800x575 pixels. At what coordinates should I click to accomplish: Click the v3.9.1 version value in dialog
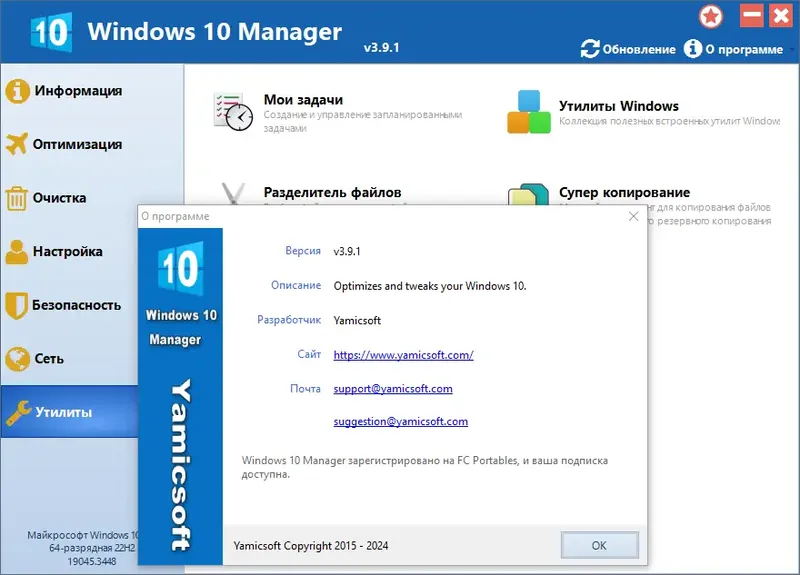click(347, 252)
